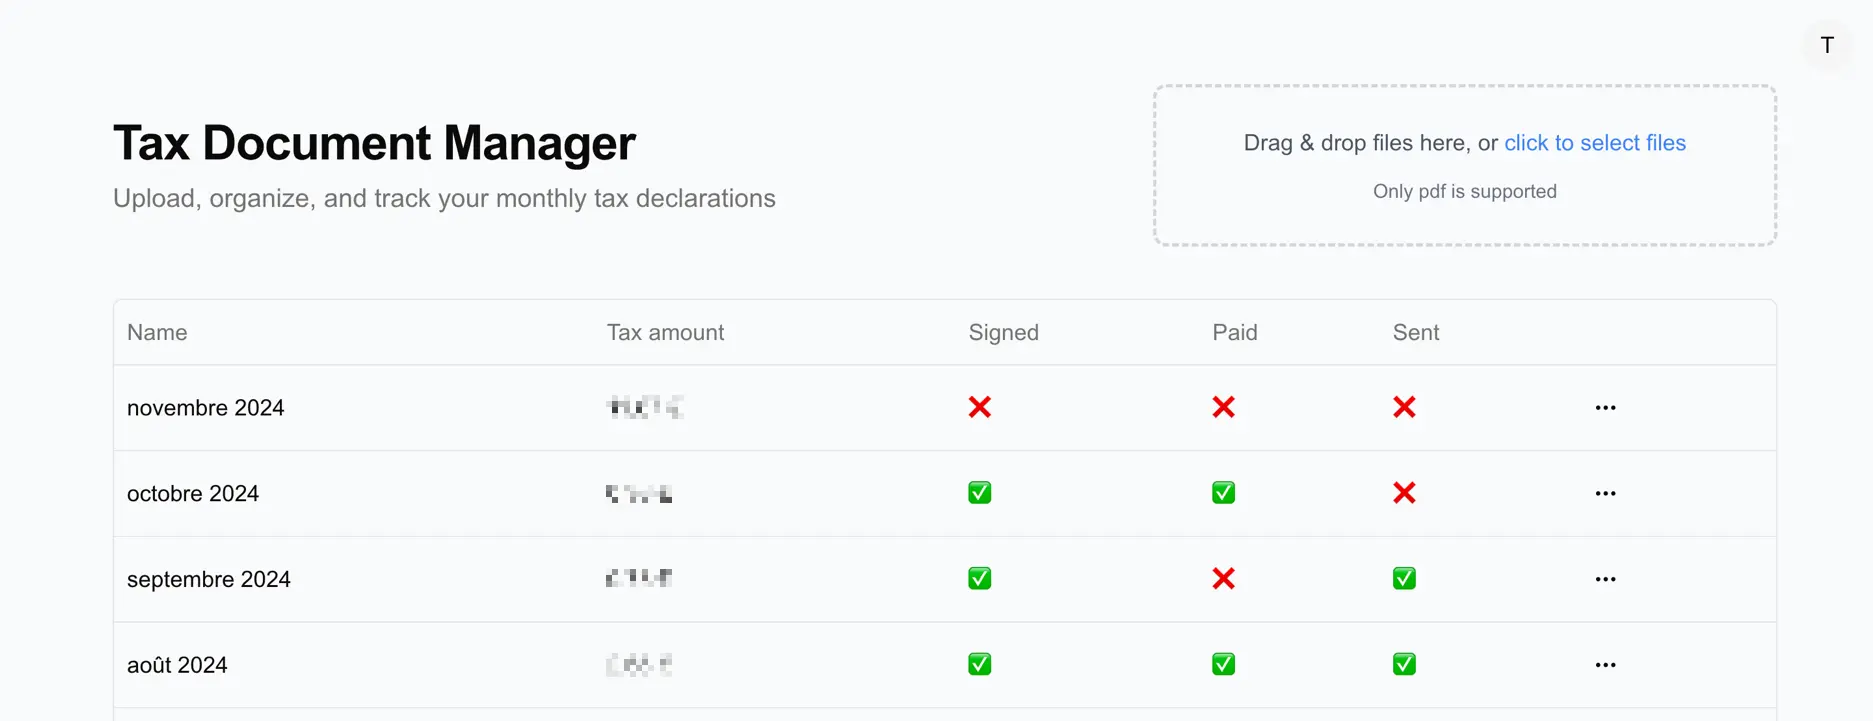Click the Sent checkmark for août 2024

click(1404, 665)
